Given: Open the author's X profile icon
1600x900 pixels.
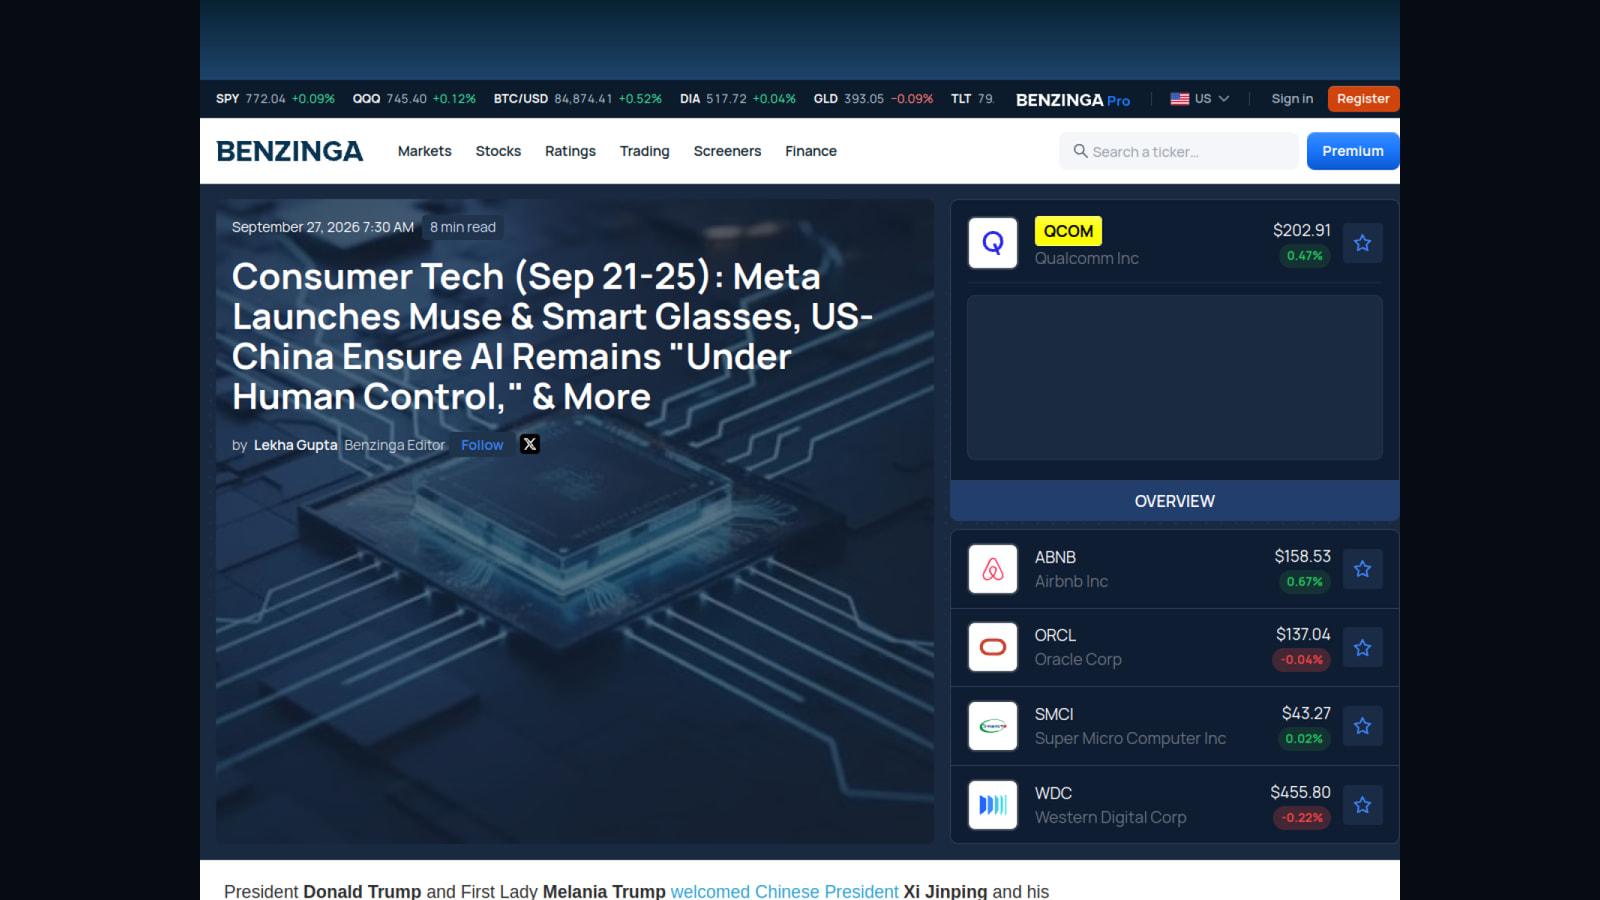Looking at the screenshot, I should coord(530,444).
